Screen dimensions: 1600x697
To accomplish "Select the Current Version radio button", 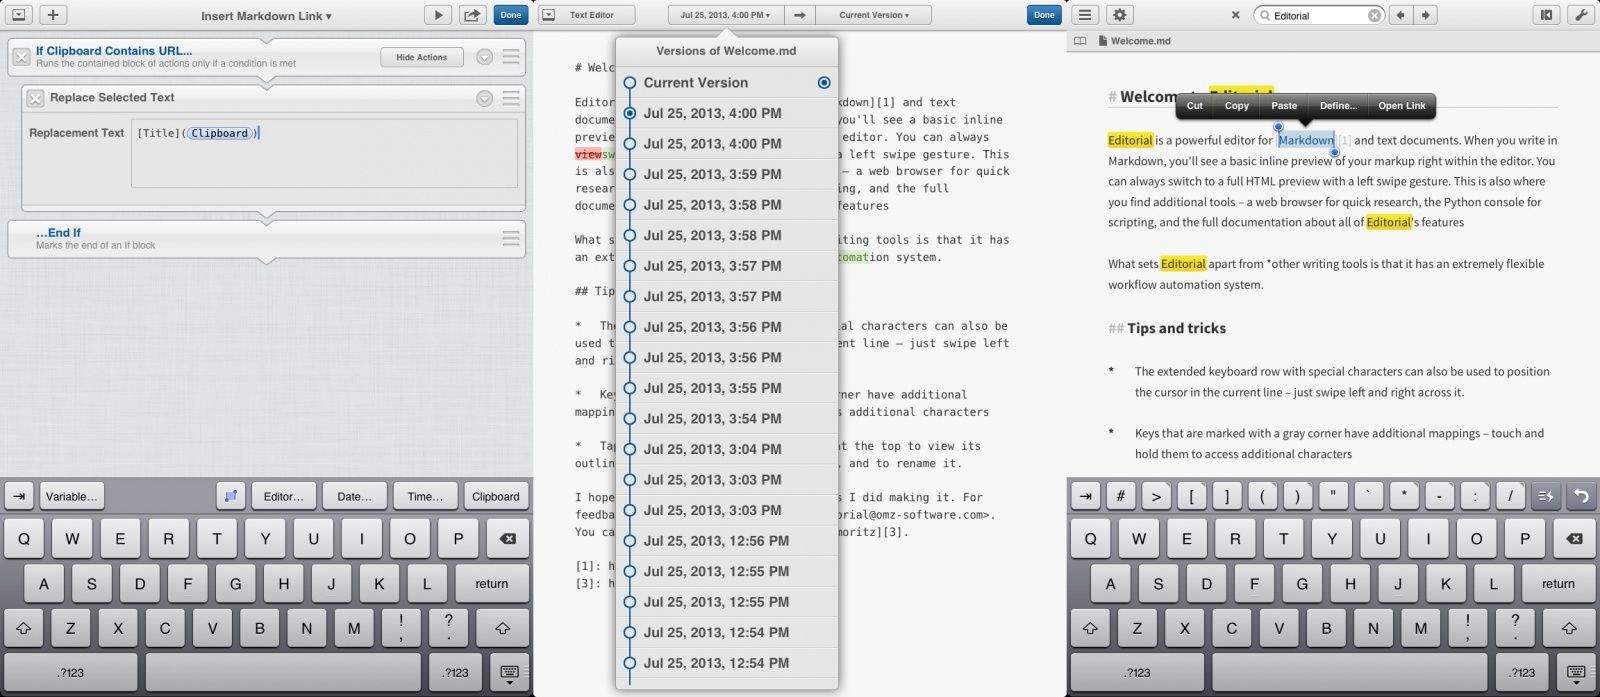I will pos(823,83).
